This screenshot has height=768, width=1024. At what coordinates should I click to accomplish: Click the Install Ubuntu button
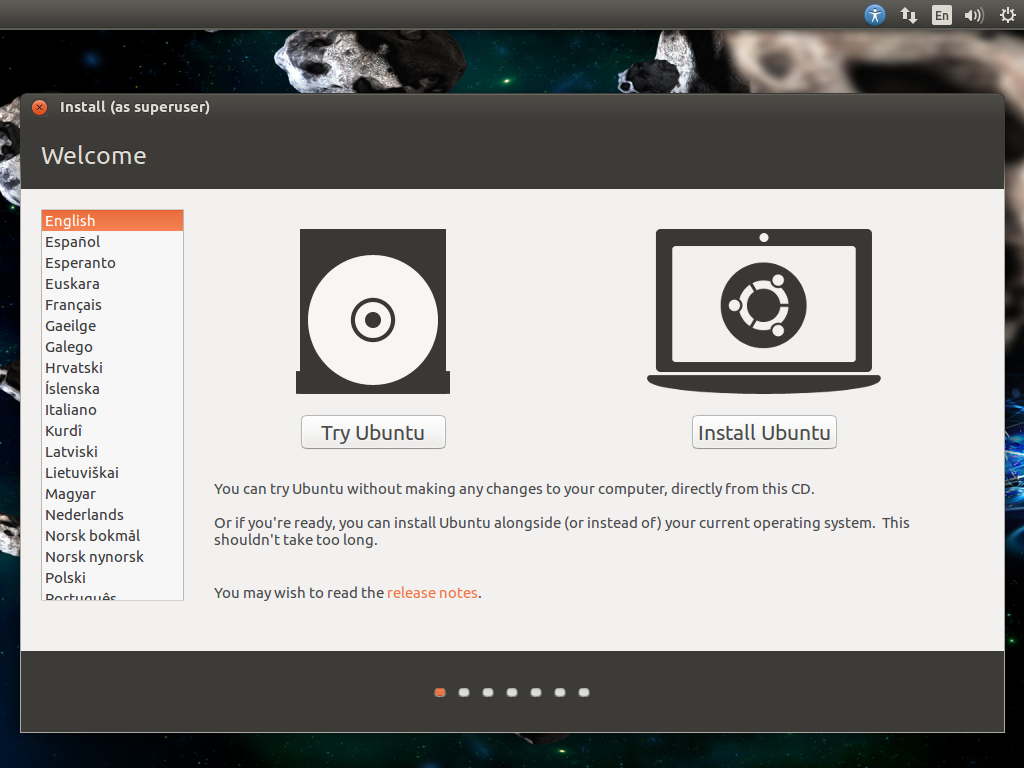[764, 432]
